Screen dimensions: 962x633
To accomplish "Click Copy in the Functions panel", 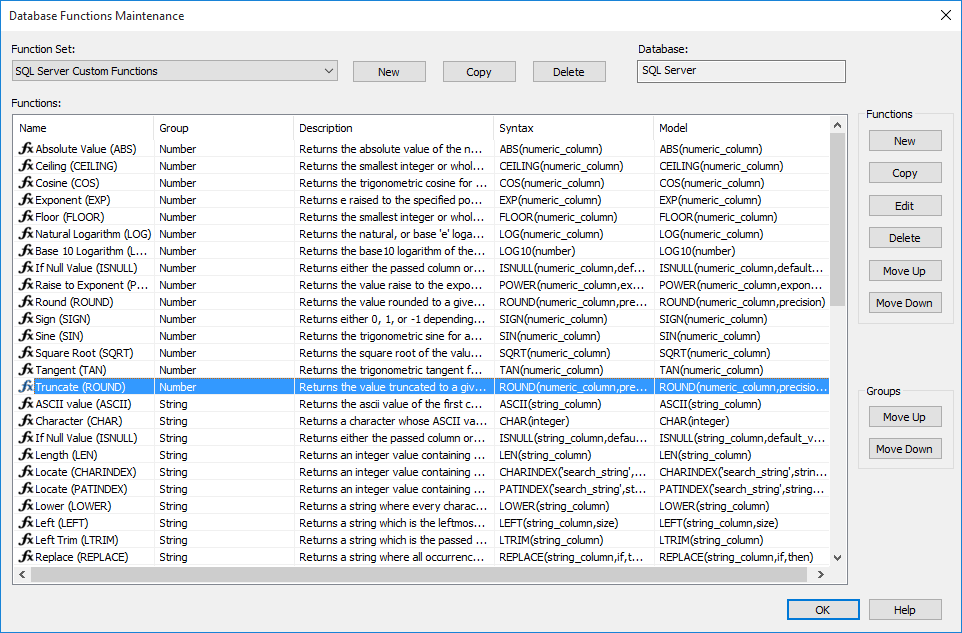I will coord(905,173).
